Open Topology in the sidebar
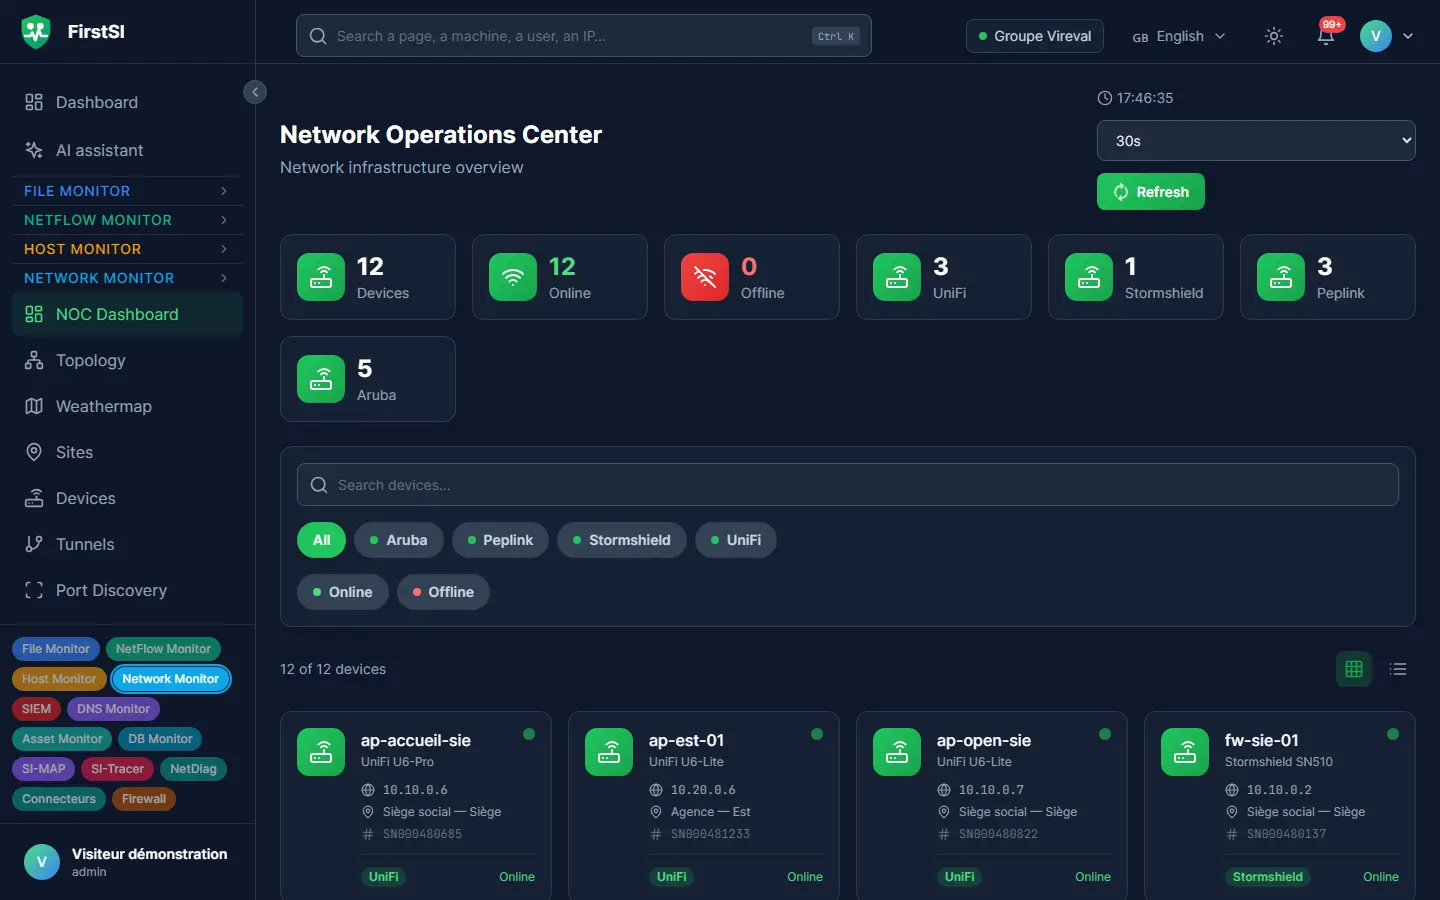Screen dimensions: 1440x900 coord(127,360)
